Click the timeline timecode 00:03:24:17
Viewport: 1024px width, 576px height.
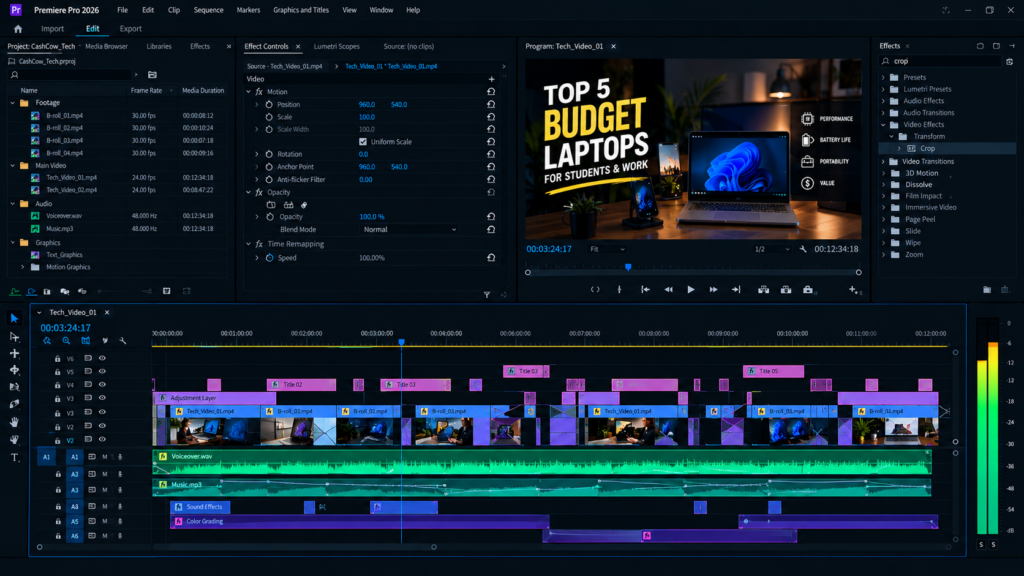(x=65, y=328)
